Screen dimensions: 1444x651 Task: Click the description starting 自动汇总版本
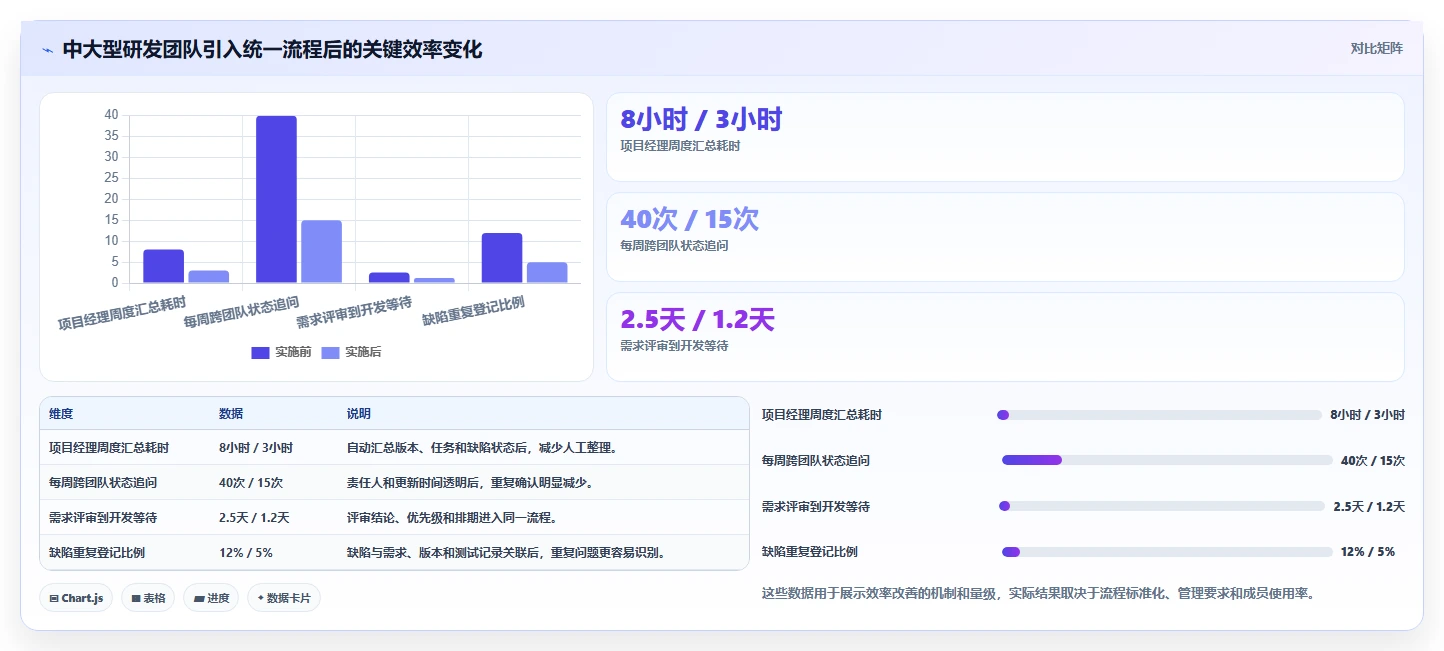482,448
